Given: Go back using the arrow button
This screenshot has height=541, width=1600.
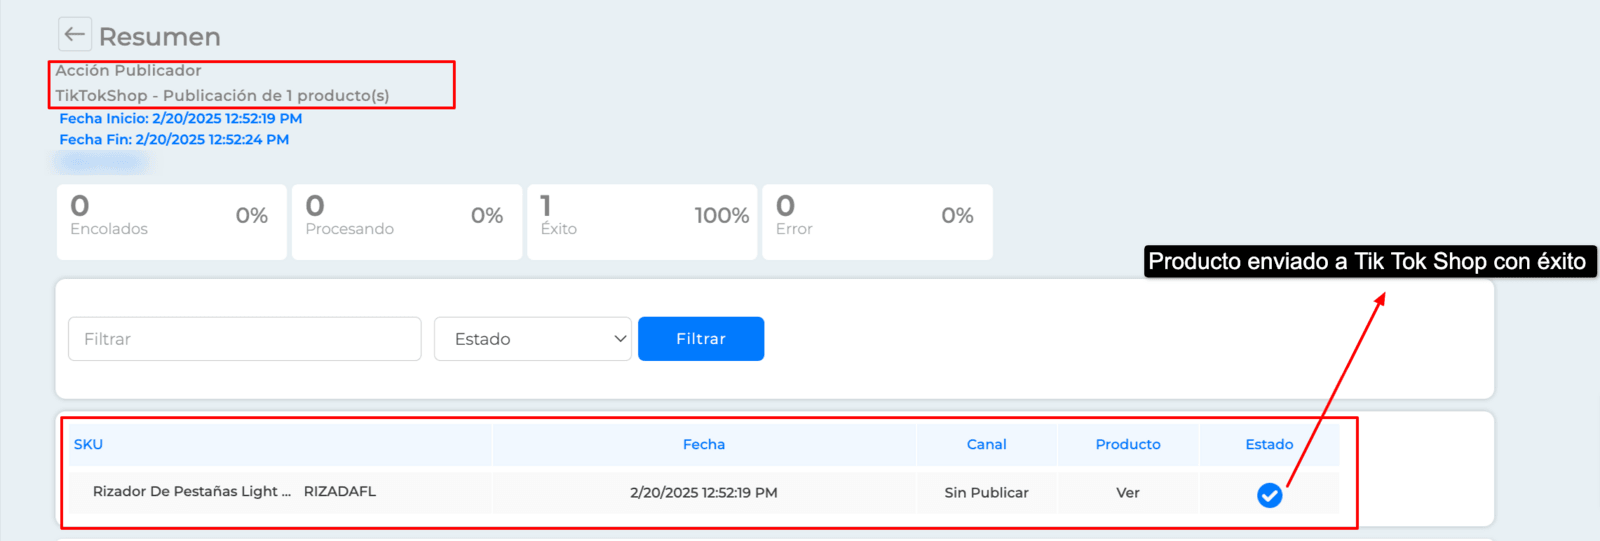Looking at the screenshot, I should point(75,34).
